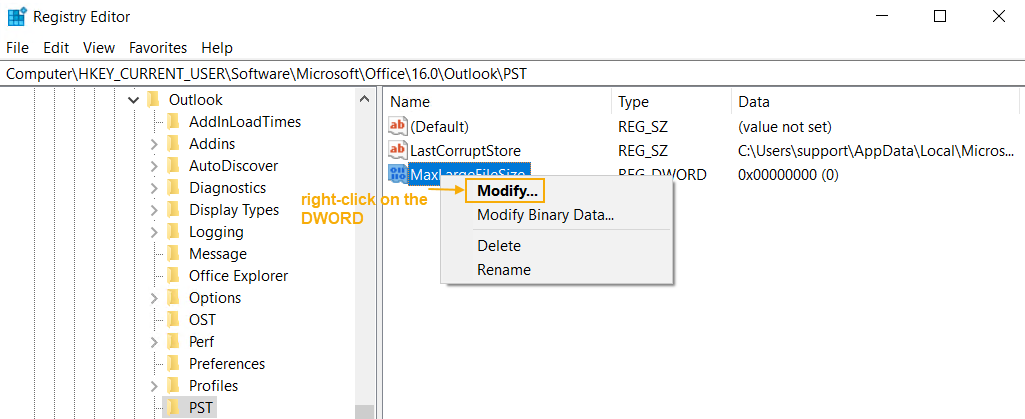Collapse the Outlook key chevron
This screenshot has width=1025, height=419.
[133, 100]
